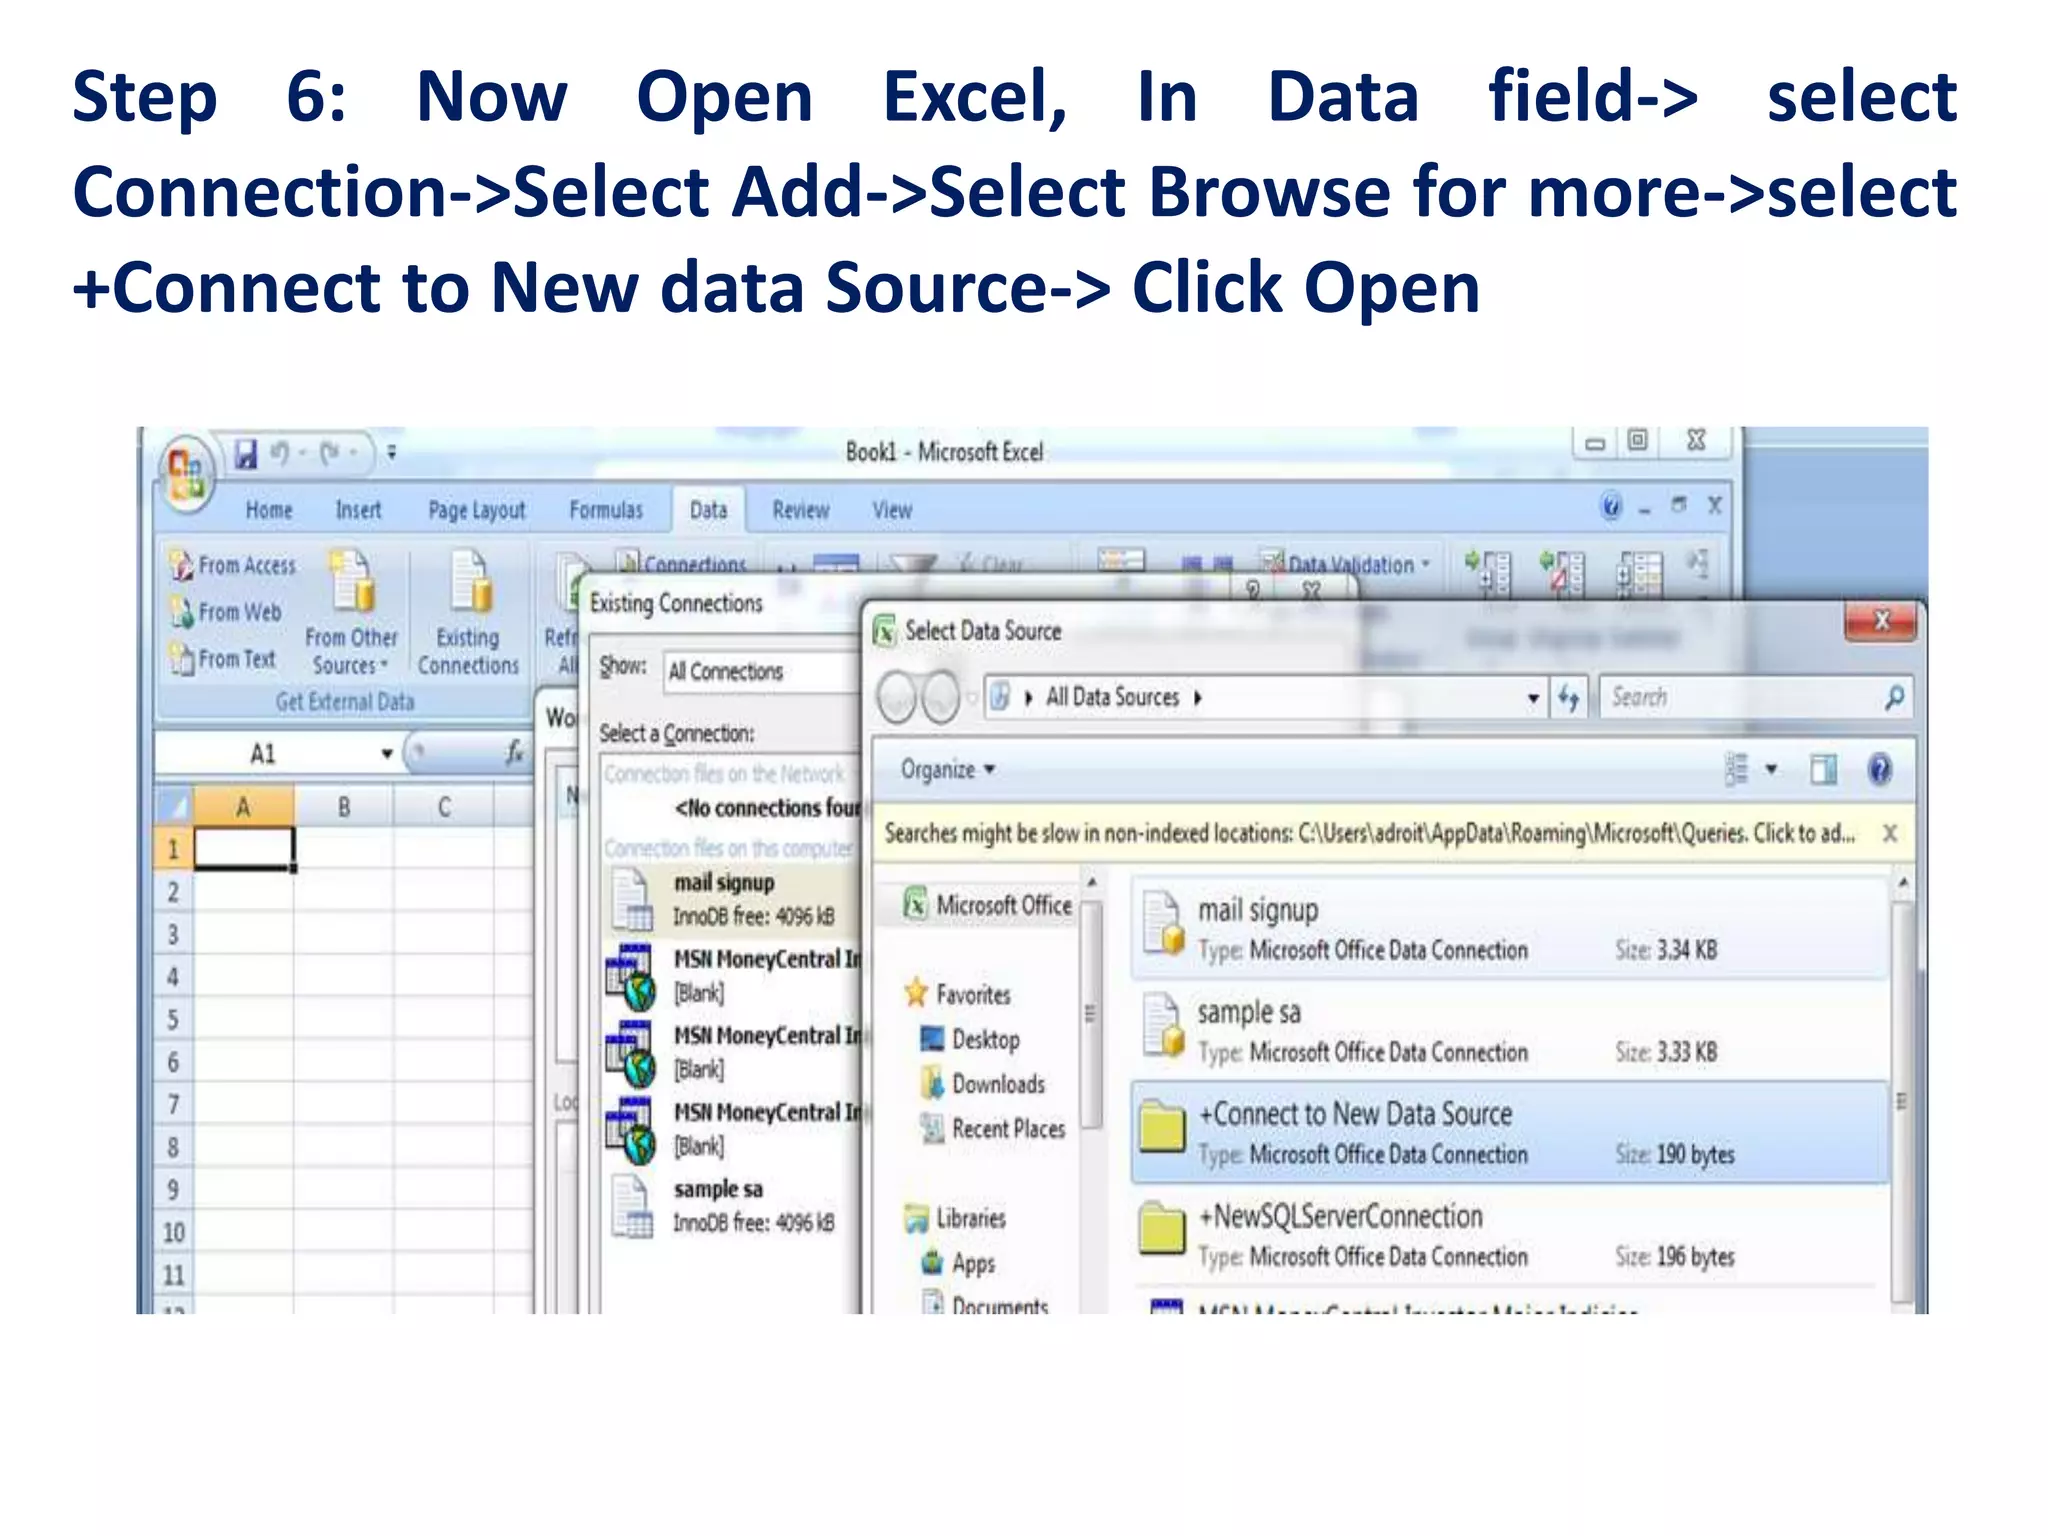This screenshot has width=2048, height=1536.
Task: Click the Redo icon in quick access toolbar
Action: point(330,454)
